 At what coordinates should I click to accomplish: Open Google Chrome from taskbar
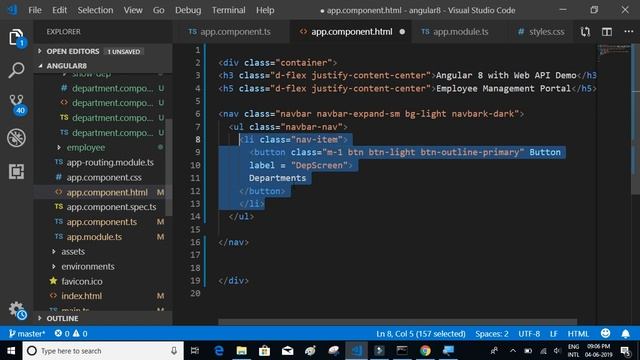tap(425, 351)
